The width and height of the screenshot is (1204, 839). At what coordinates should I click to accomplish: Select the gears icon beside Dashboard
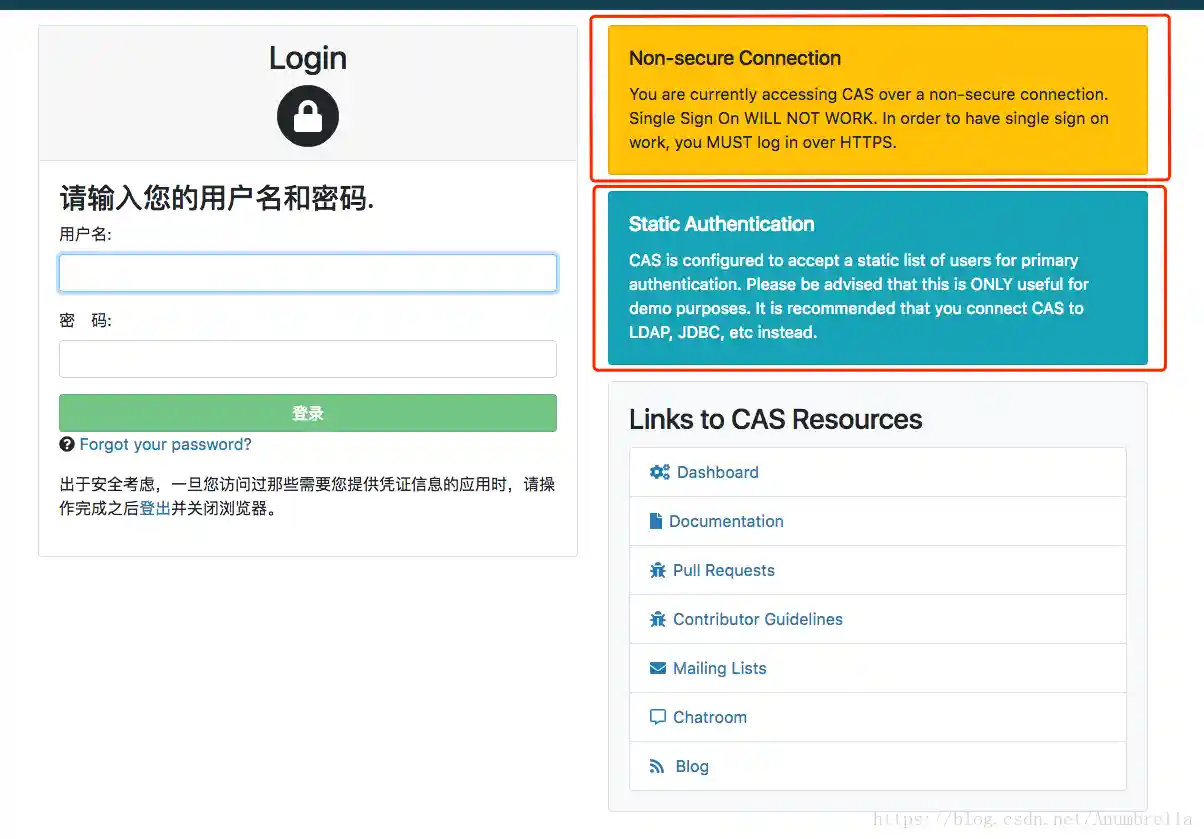pos(659,471)
